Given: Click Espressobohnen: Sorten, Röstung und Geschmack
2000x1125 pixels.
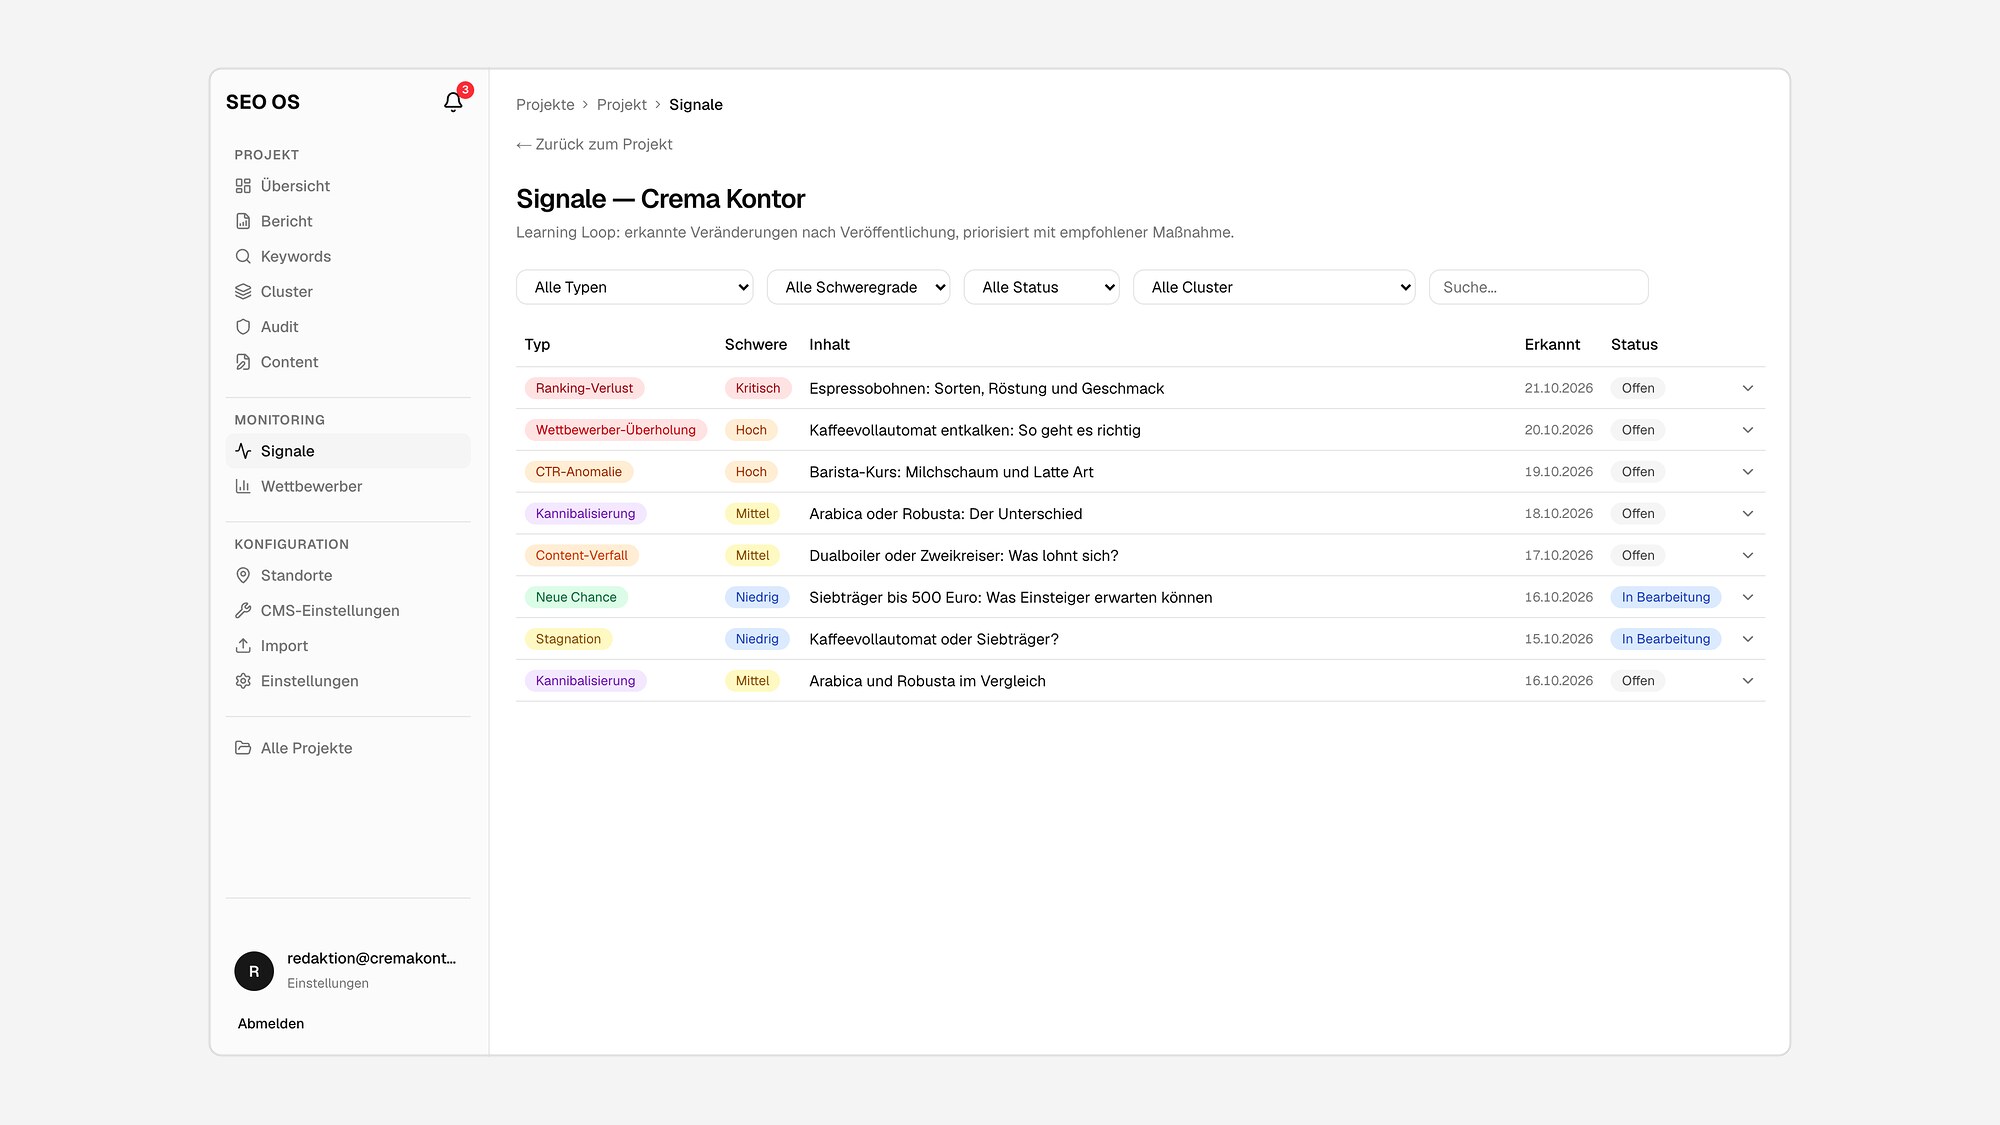Looking at the screenshot, I should pos(986,388).
